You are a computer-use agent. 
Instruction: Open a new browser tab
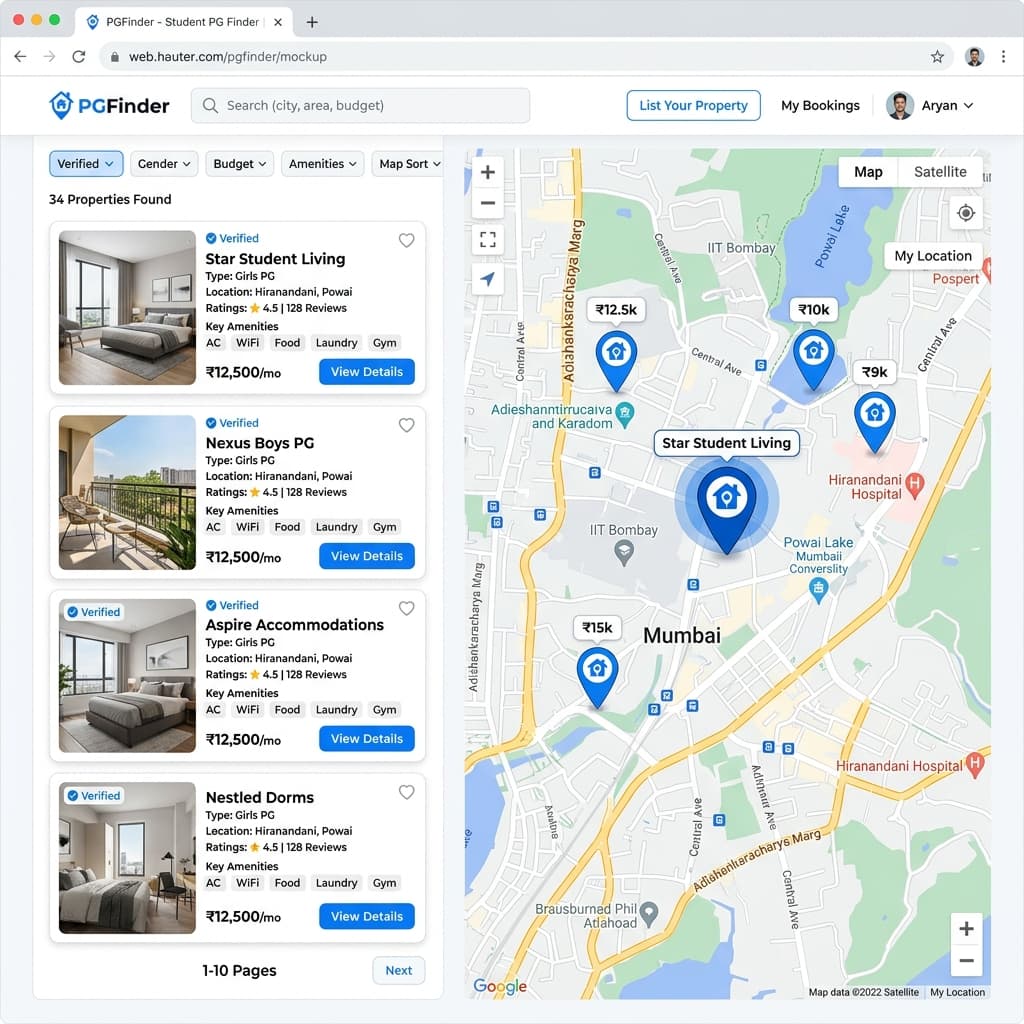(x=312, y=22)
